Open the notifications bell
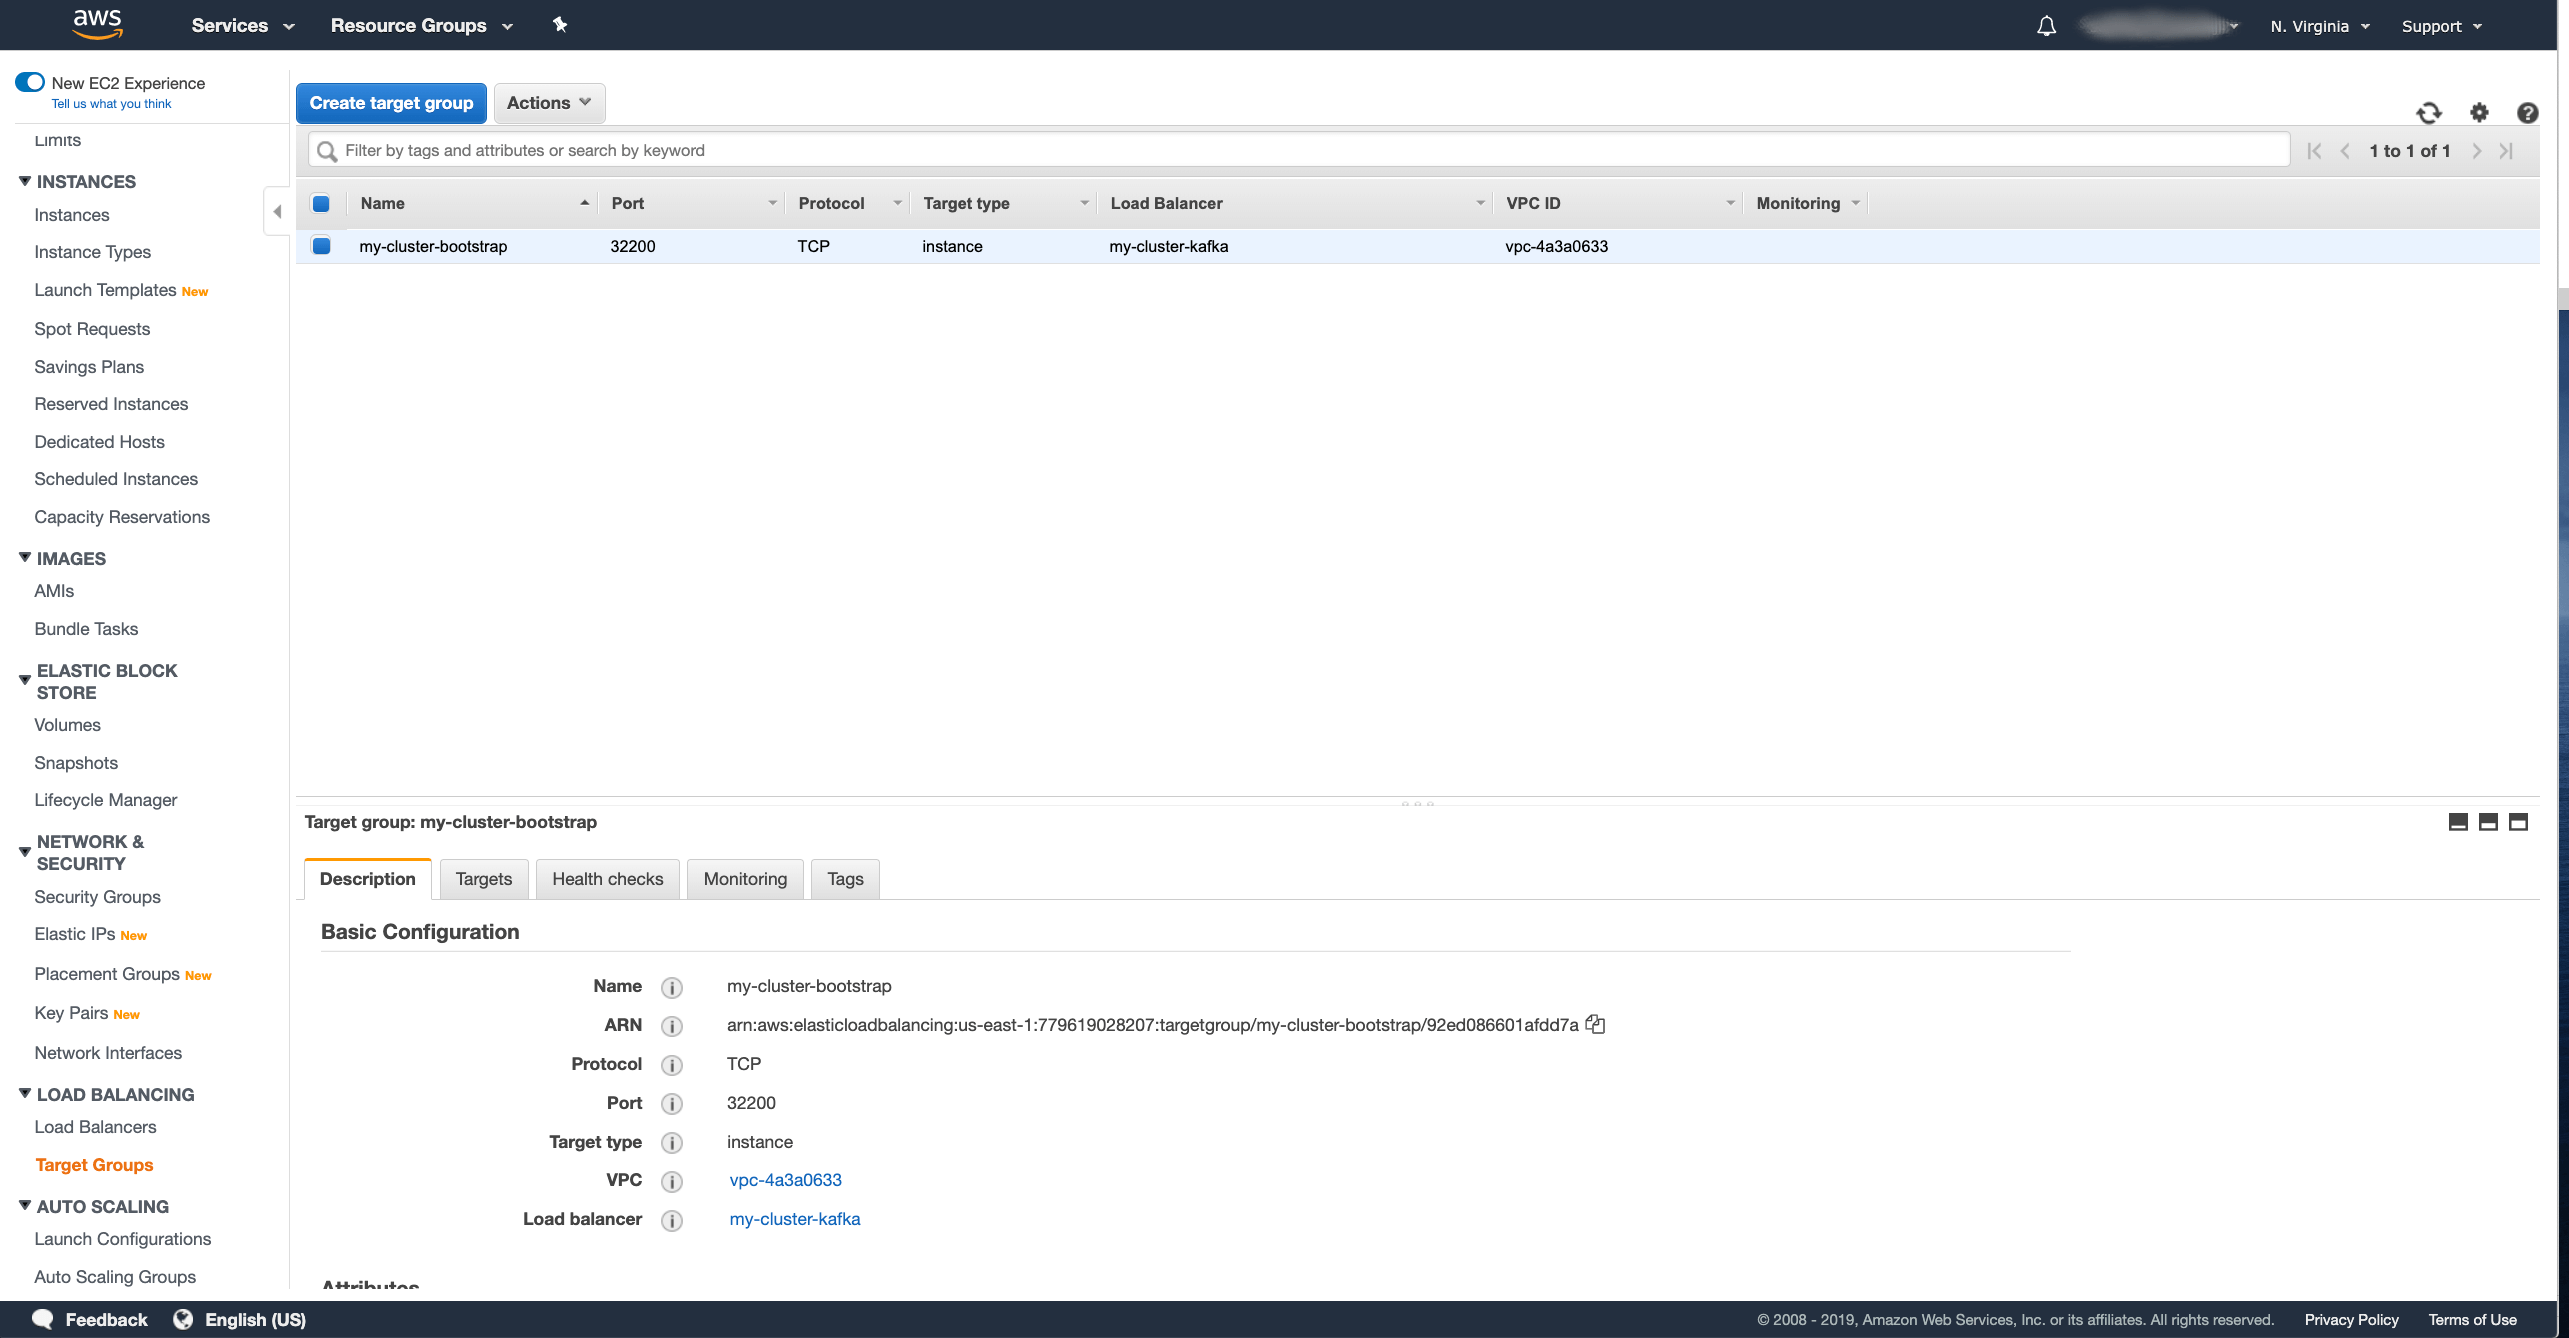Screen dimensions: 2569x1338 coord(2046,26)
